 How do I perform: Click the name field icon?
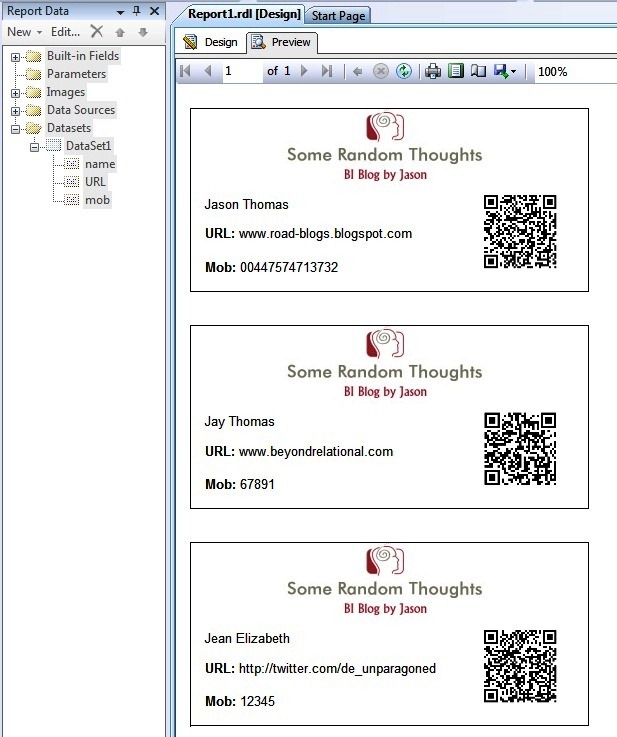pyautogui.click(x=71, y=164)
